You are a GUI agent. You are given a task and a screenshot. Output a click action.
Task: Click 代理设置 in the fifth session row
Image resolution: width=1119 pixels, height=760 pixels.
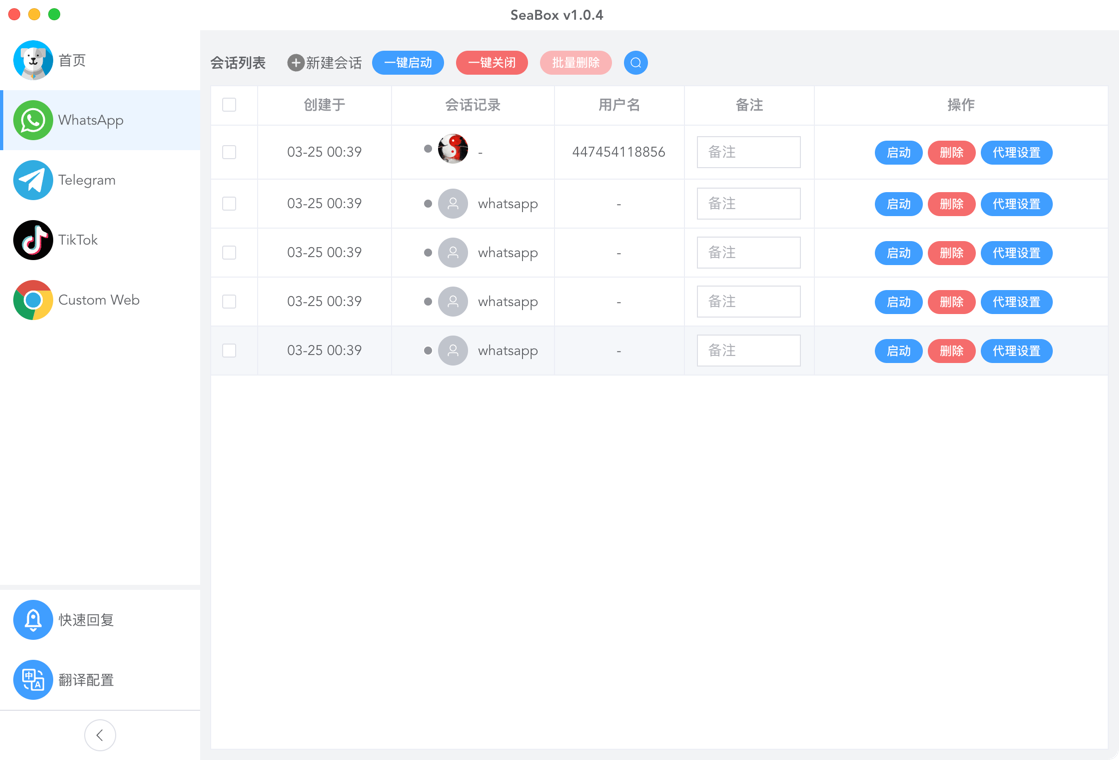(1016, 351)
